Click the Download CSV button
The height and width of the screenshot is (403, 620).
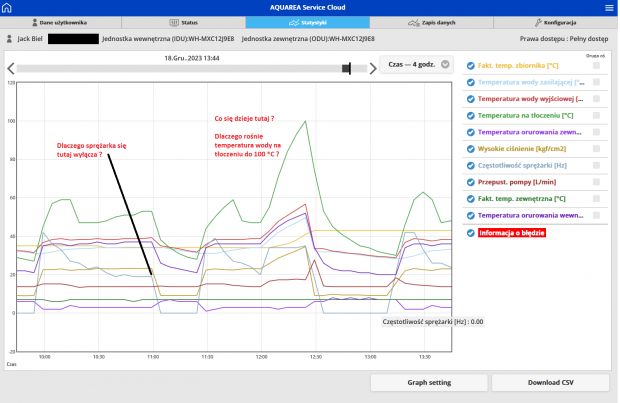click(550, 383)
